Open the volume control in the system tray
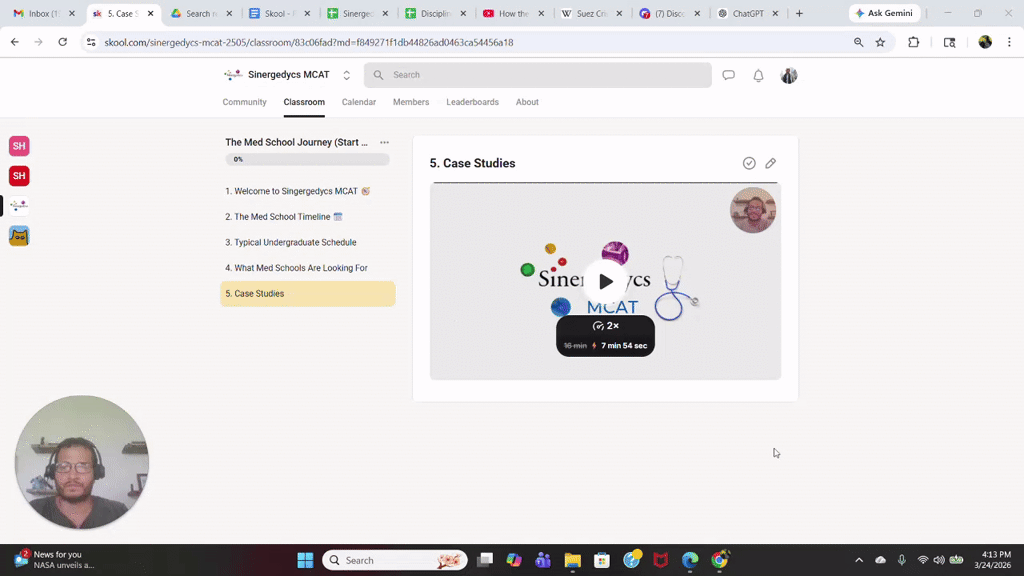1024x576 pixels. pos(939,560)
